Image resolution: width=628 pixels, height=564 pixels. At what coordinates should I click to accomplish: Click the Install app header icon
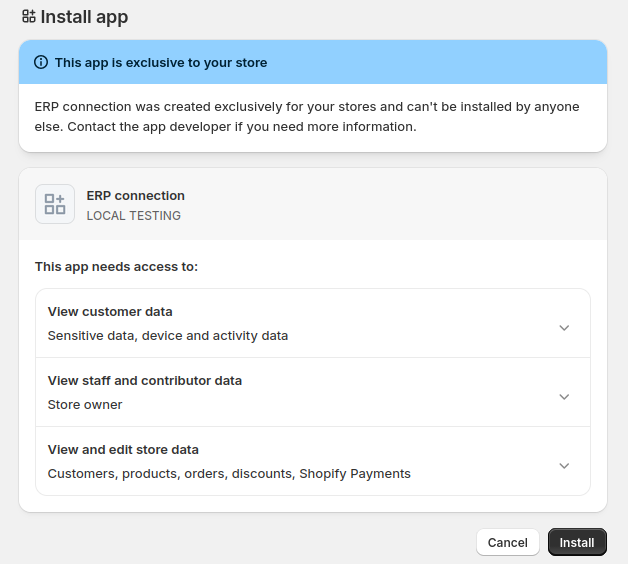click(29, 16)
